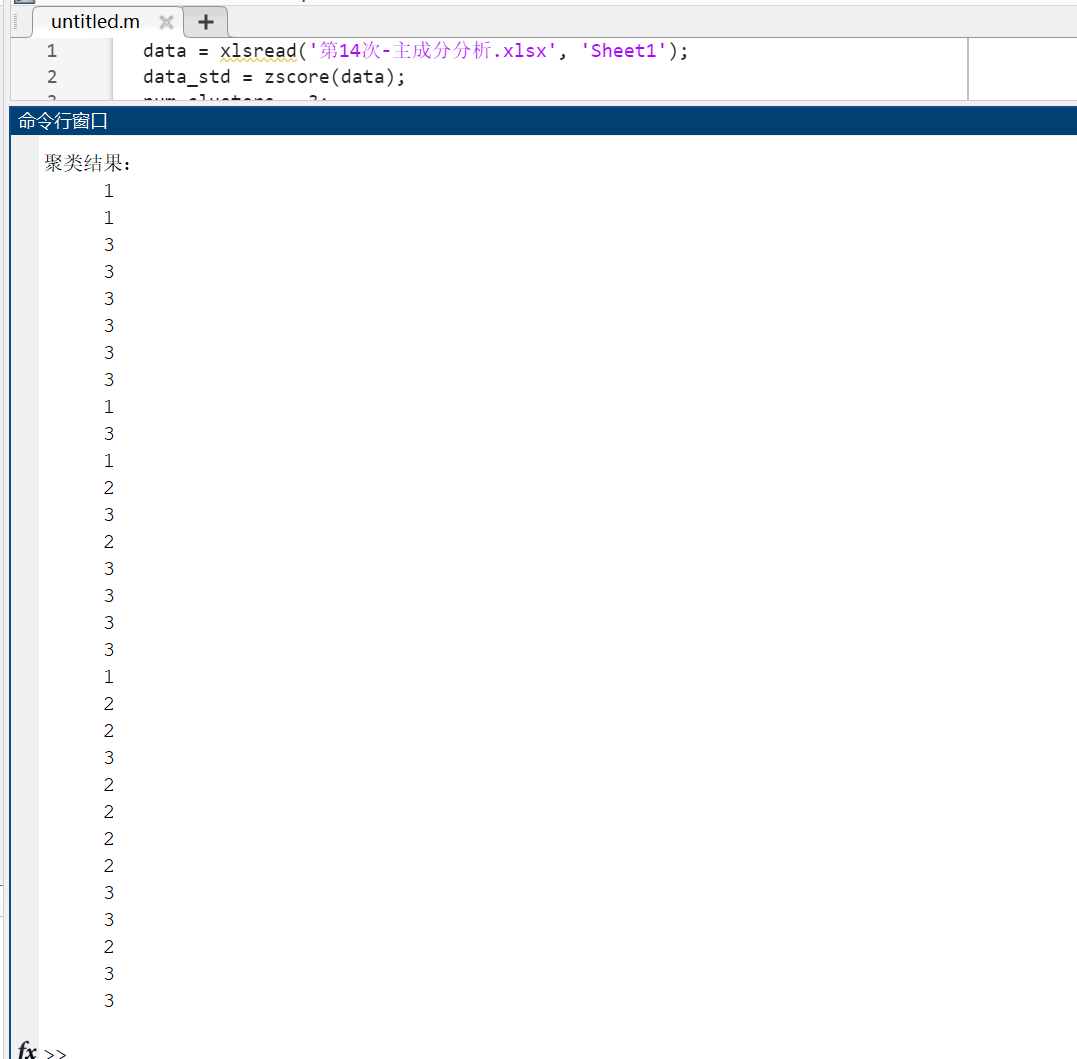
Task: Switch to the untitled.m editor tab
Action: 95,22
